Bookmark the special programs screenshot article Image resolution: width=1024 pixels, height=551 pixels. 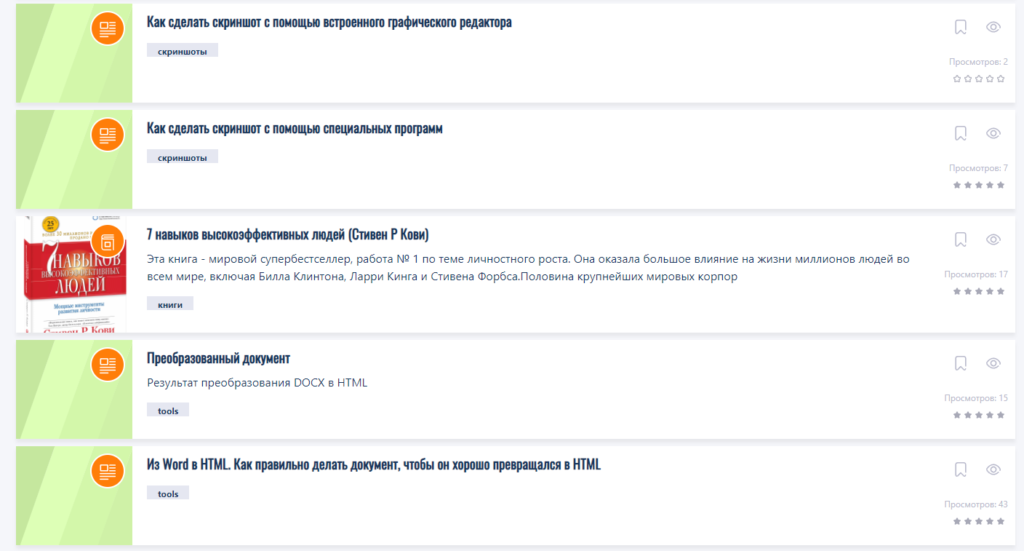tap(960, 133)
